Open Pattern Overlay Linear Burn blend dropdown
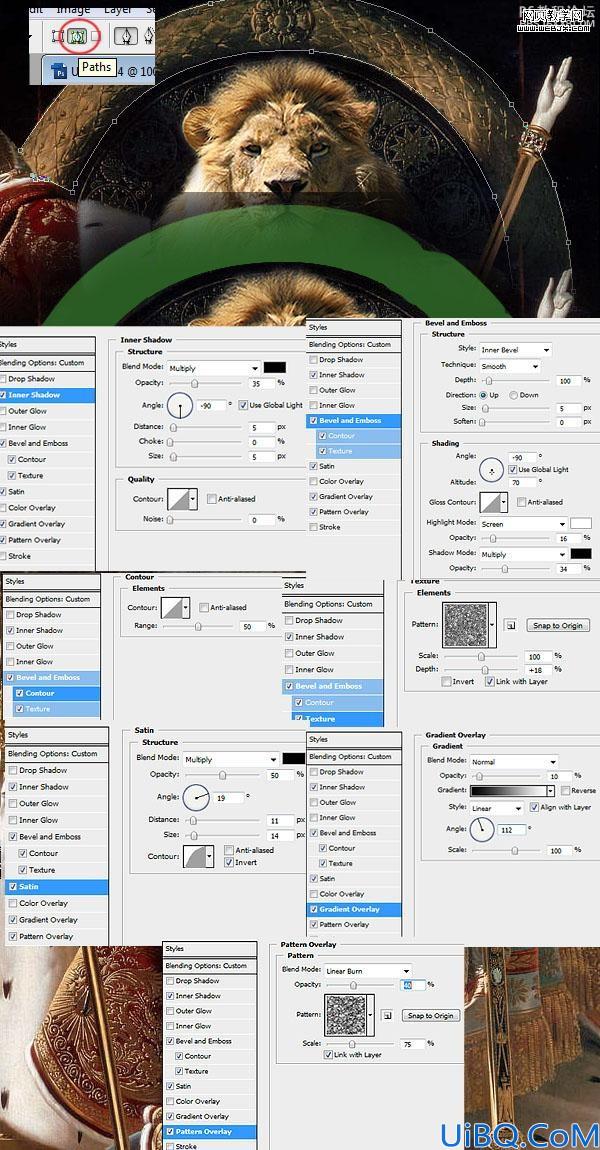Image resolution: width=600 pixels, height=1150 pixels. (368, 971)
